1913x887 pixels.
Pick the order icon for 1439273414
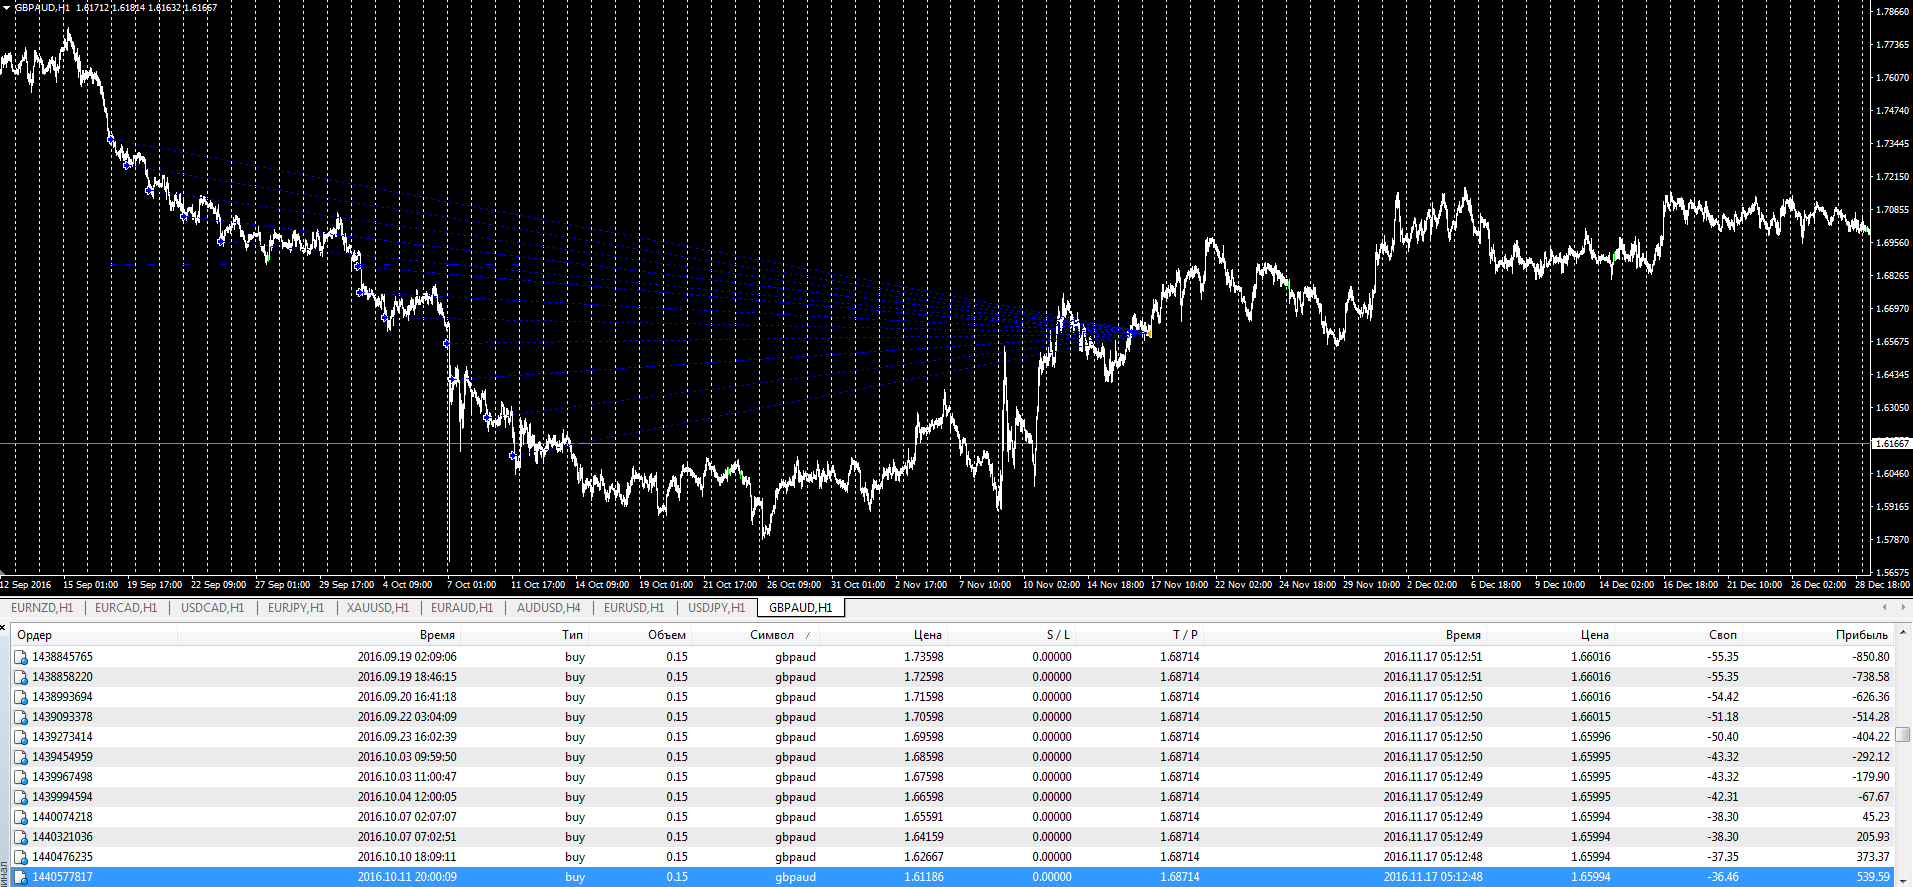20,737
